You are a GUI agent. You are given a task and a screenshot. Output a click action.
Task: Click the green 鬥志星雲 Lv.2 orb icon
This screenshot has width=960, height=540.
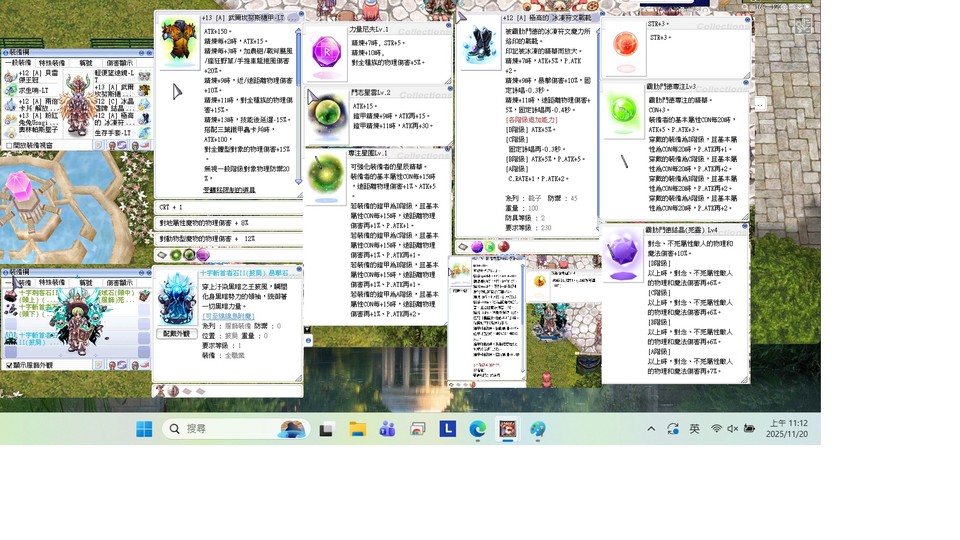coord(327,112)
